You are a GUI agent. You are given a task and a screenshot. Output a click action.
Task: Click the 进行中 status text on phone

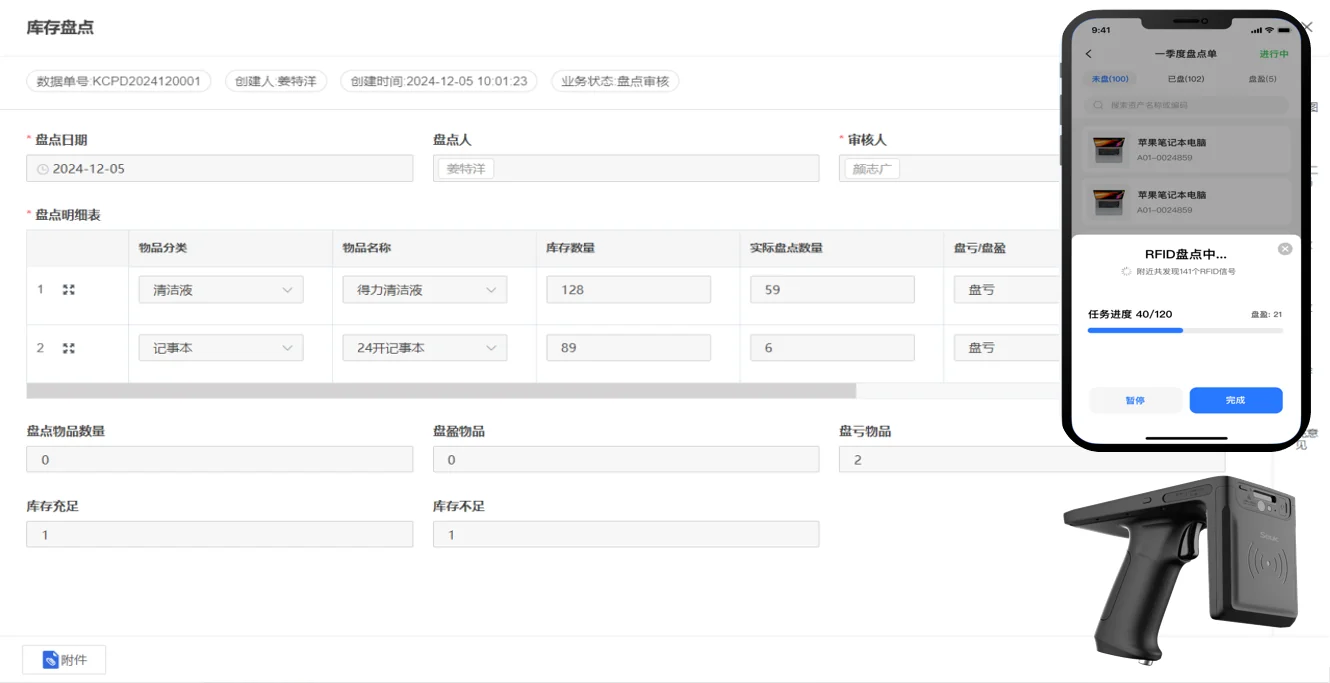click(1274, 54)
